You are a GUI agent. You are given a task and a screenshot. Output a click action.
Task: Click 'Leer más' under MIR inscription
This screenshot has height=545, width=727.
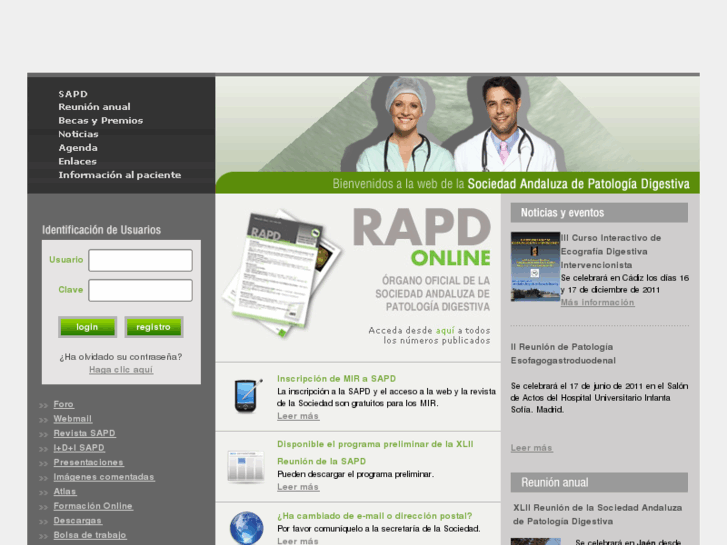click(298, 416)
